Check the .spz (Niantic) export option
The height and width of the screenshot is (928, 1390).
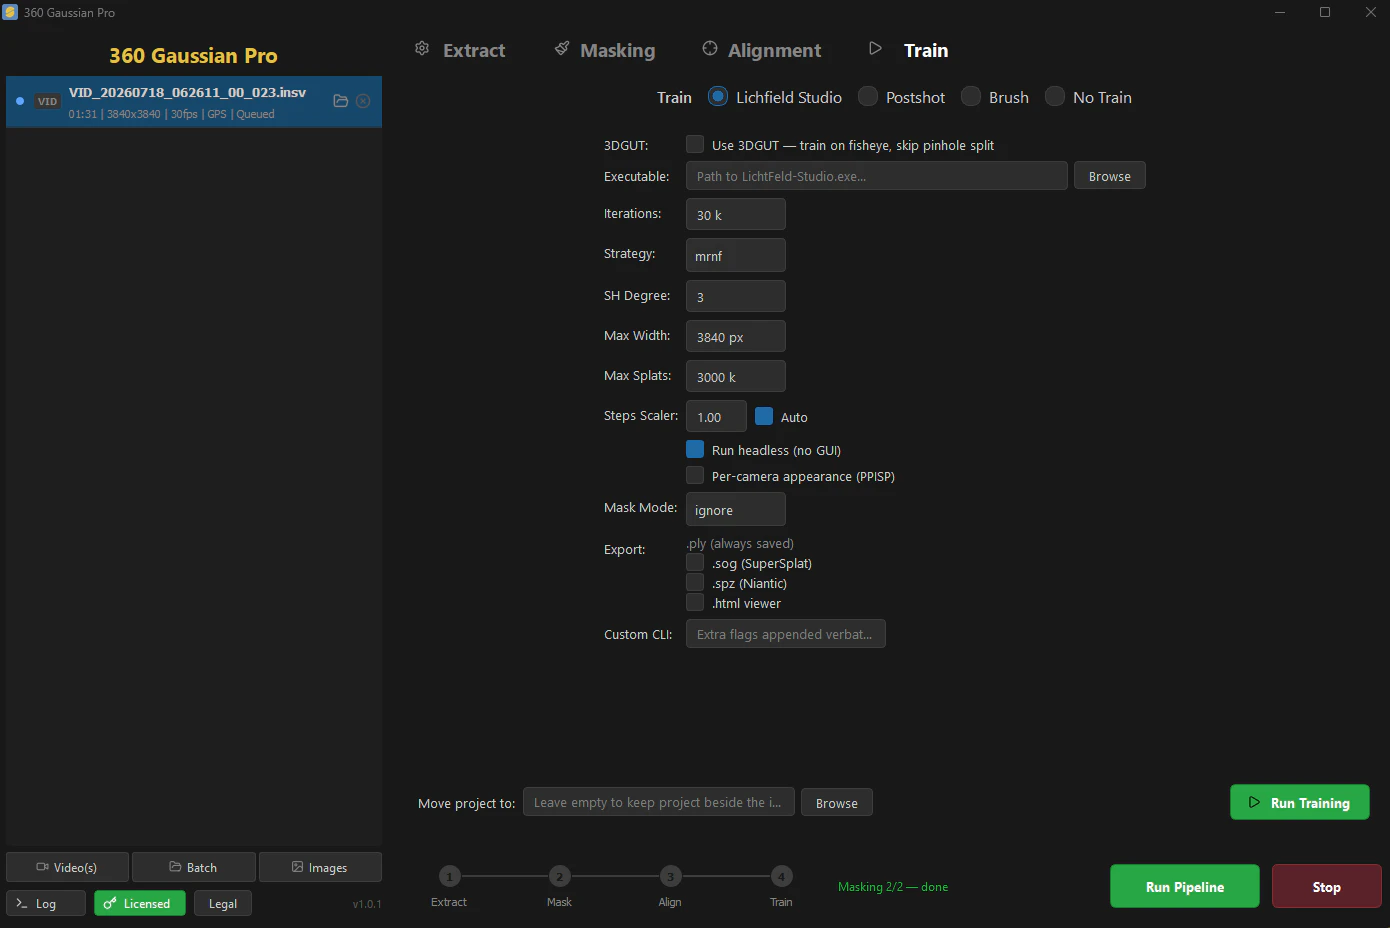[695, 583]
